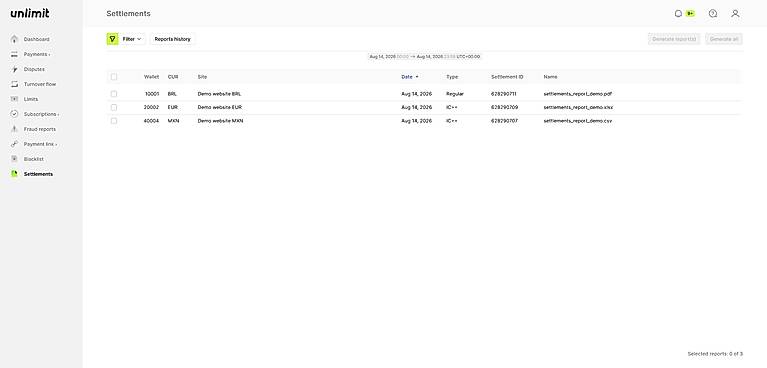Click the Generate all button
Screen dimensions: 767x368
click(x=724, y=39)
